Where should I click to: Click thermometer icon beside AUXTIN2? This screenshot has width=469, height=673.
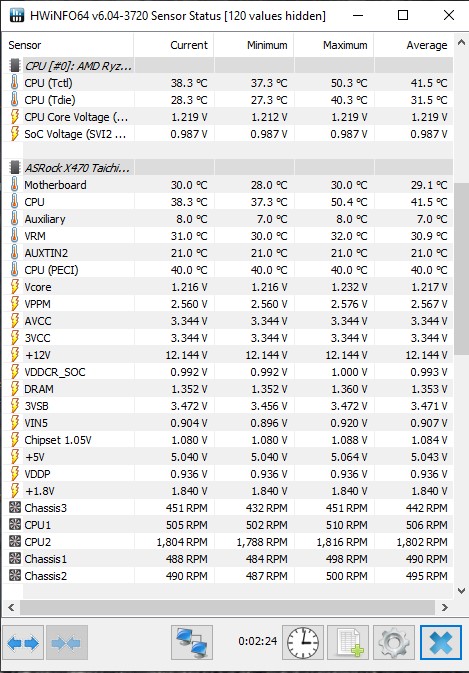point(15,253)
